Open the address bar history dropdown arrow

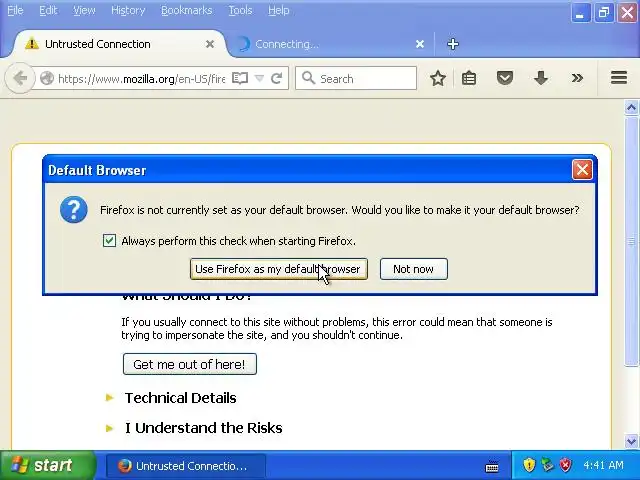point(259,78)
